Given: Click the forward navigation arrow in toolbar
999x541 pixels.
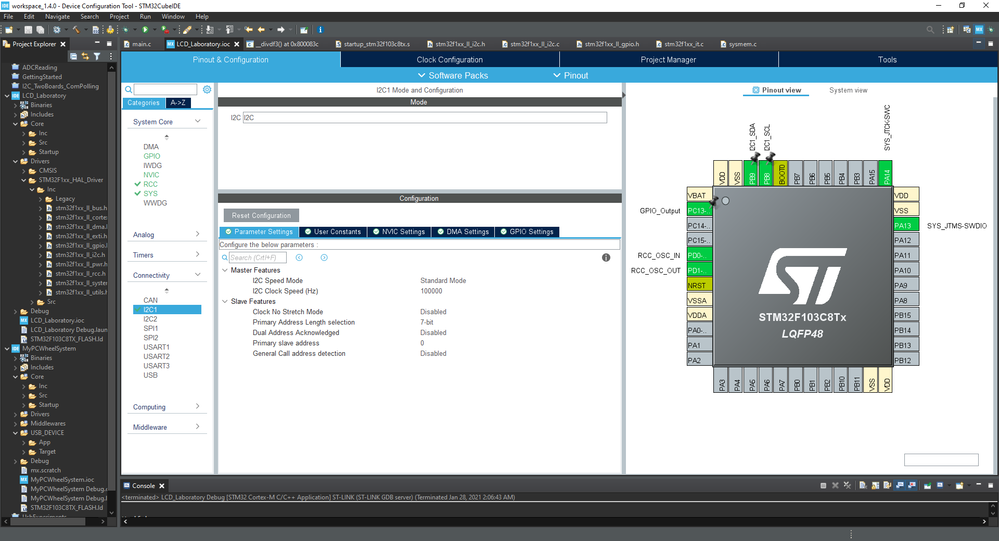Looking at the screenshot, I should click(x=280, y=29).
